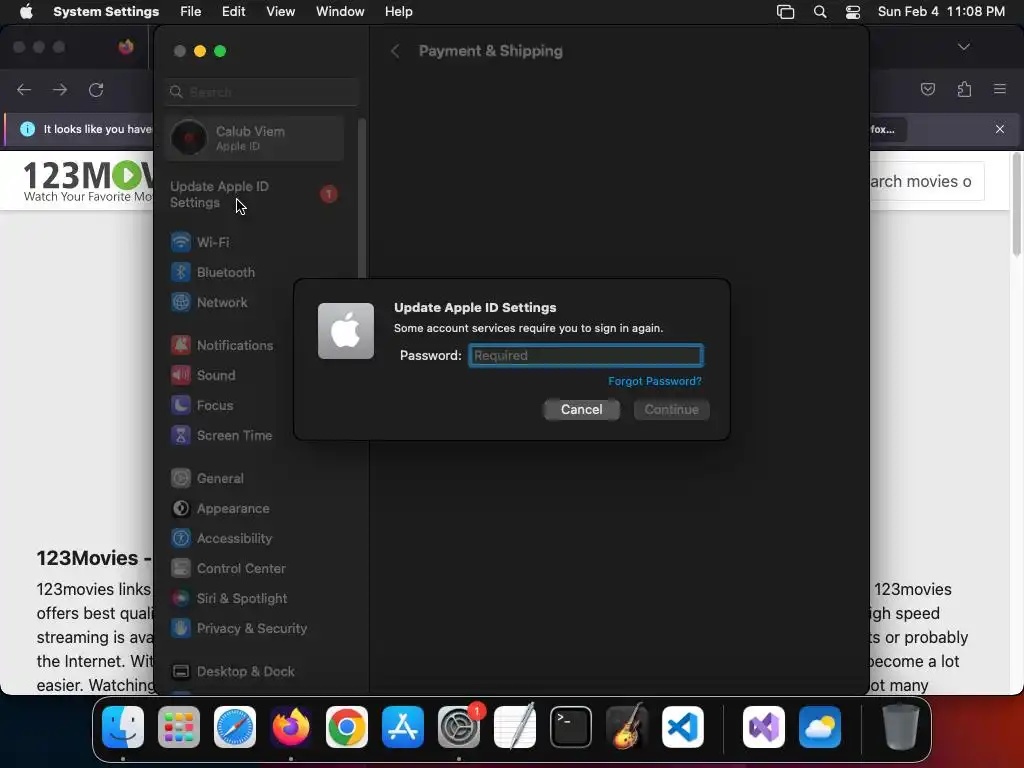Open the cloud weather app in Dock
The image size is (1024, 768).
point(820,727)
